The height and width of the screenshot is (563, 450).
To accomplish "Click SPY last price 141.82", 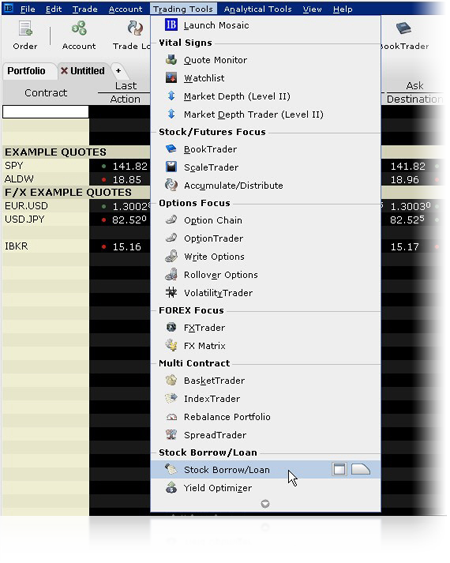I will pyautogui.click(x=130, y=166).
